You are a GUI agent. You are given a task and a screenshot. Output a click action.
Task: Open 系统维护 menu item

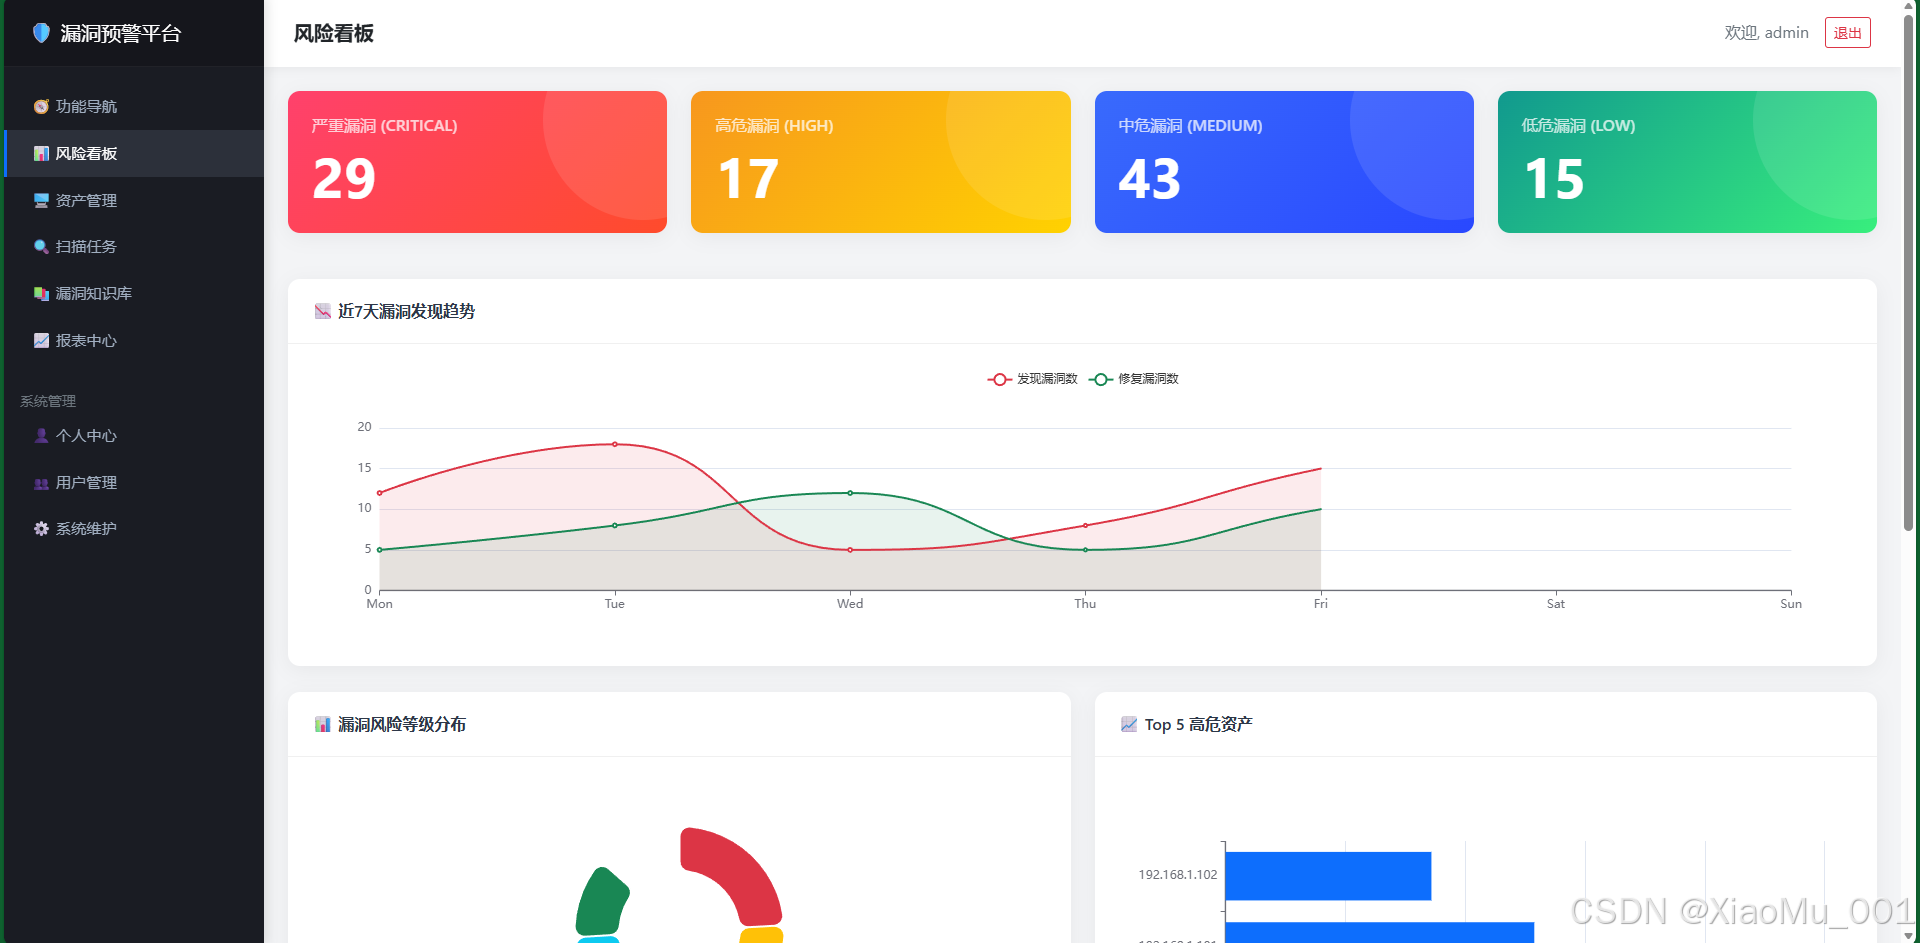[x=134, y=528]
